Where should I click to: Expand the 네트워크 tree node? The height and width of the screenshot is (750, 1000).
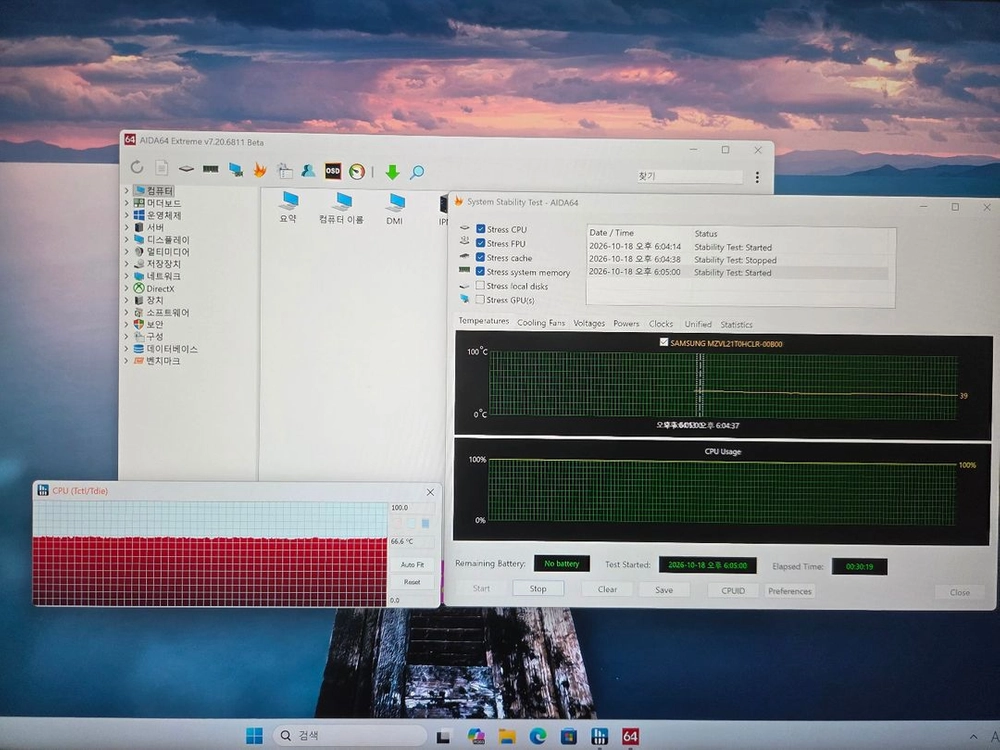coord(126,276)
